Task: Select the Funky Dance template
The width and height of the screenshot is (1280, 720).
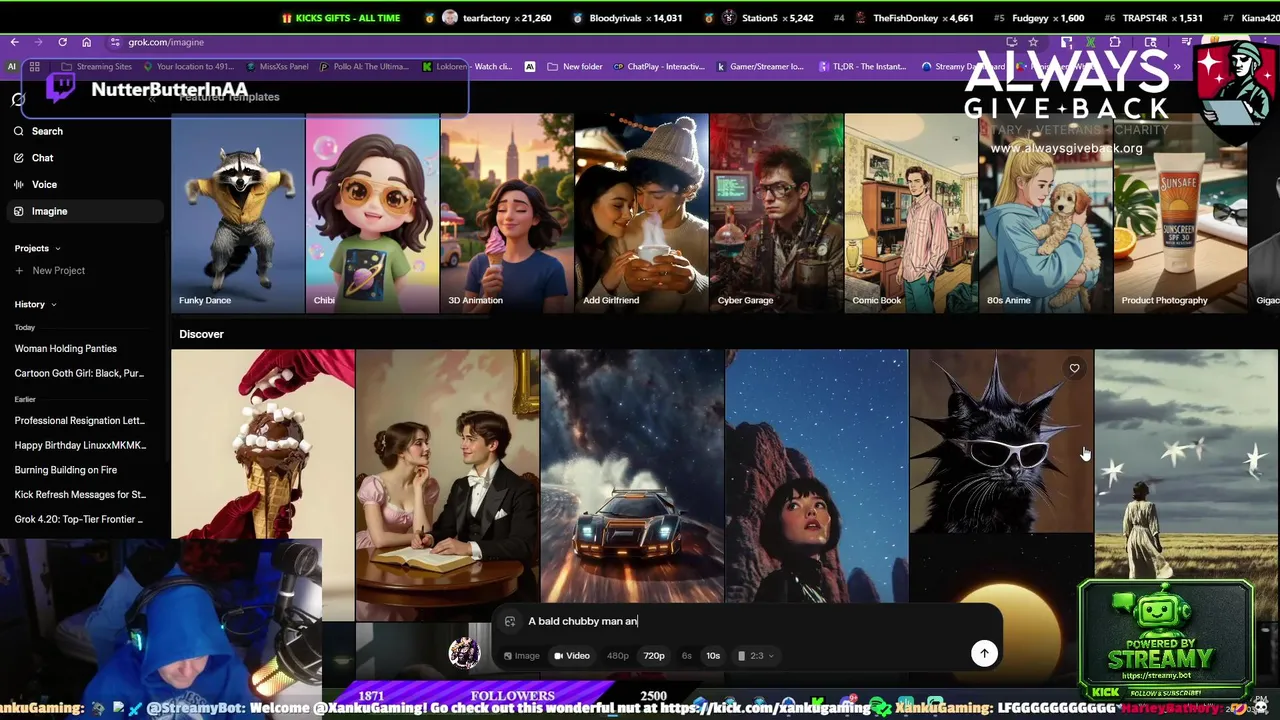Action: (x=238, y=213)
